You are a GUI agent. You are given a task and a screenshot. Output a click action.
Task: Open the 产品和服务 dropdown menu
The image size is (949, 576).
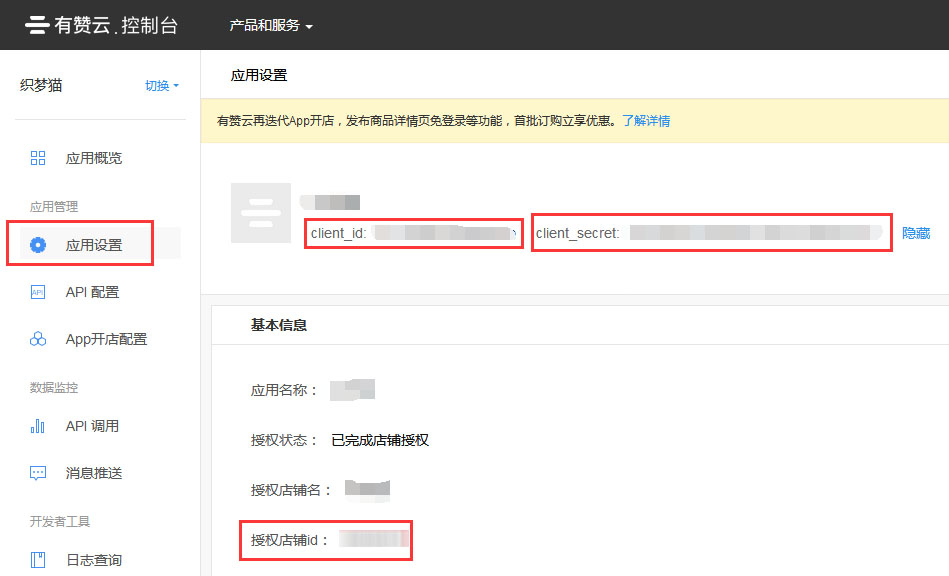pos(270,25)
